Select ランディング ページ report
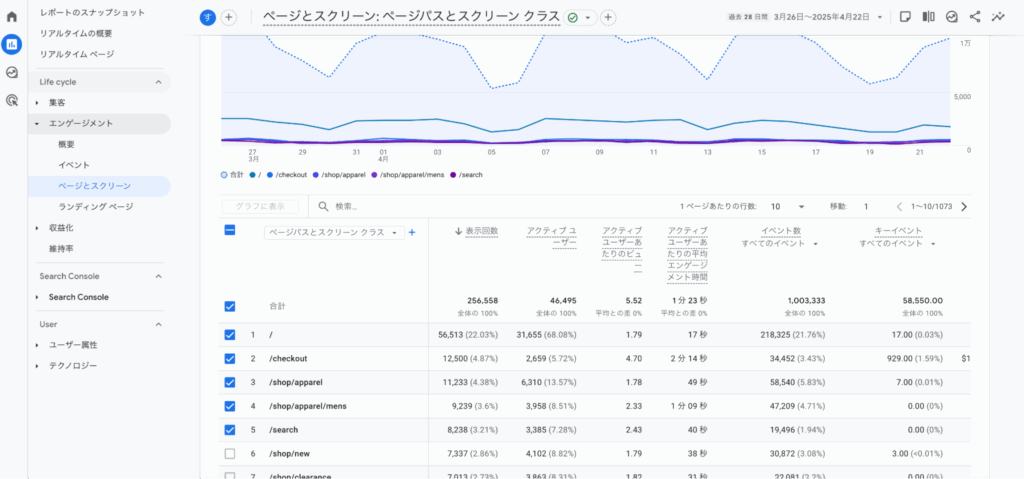Image resolution: width=1024 pixels, height=479 pixels. click(95, 206)
